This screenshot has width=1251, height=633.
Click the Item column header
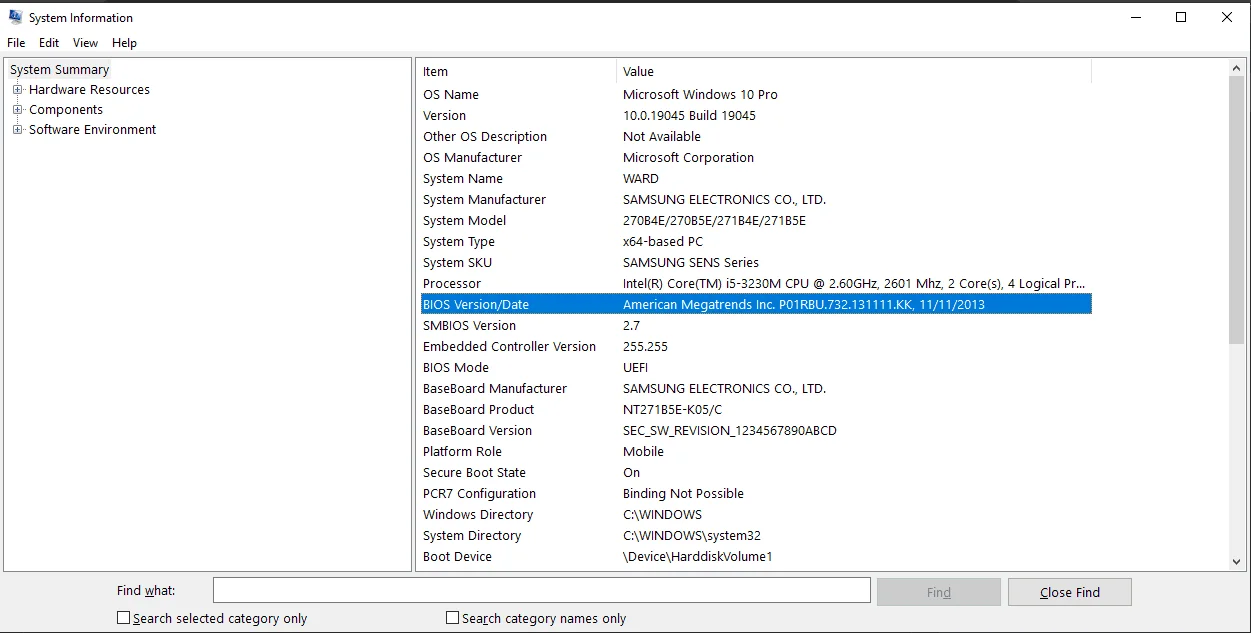(x=517, y=72)
